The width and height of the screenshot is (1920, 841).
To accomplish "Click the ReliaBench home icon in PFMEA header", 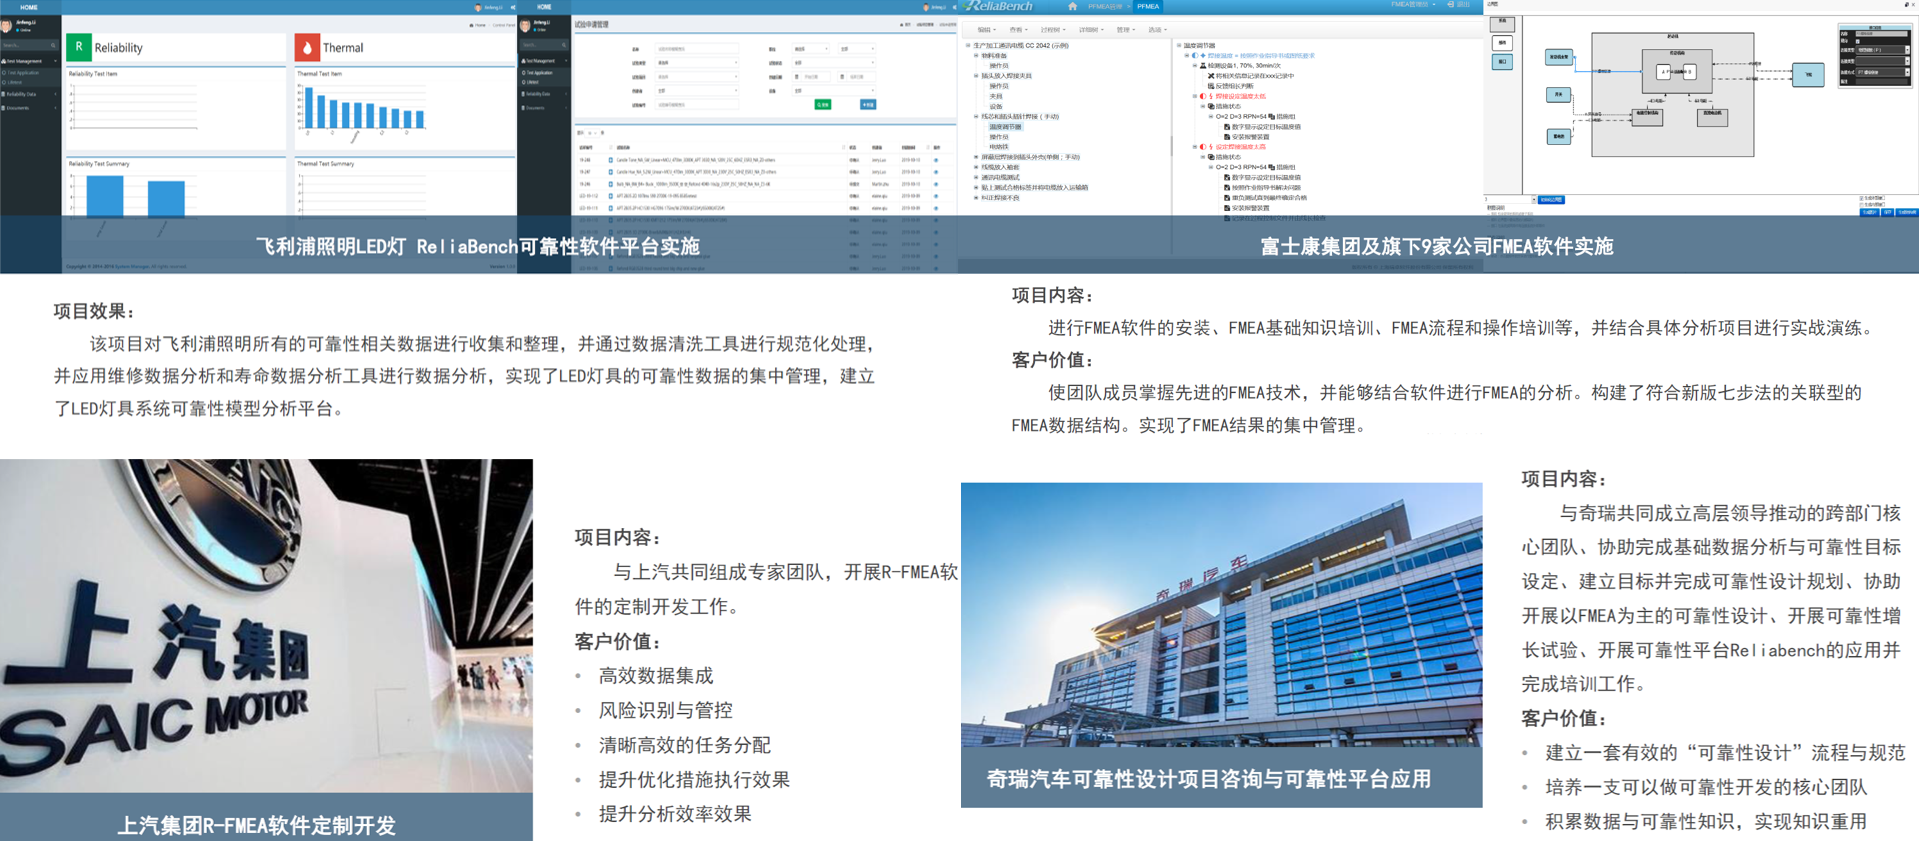I will [1072, 6].
